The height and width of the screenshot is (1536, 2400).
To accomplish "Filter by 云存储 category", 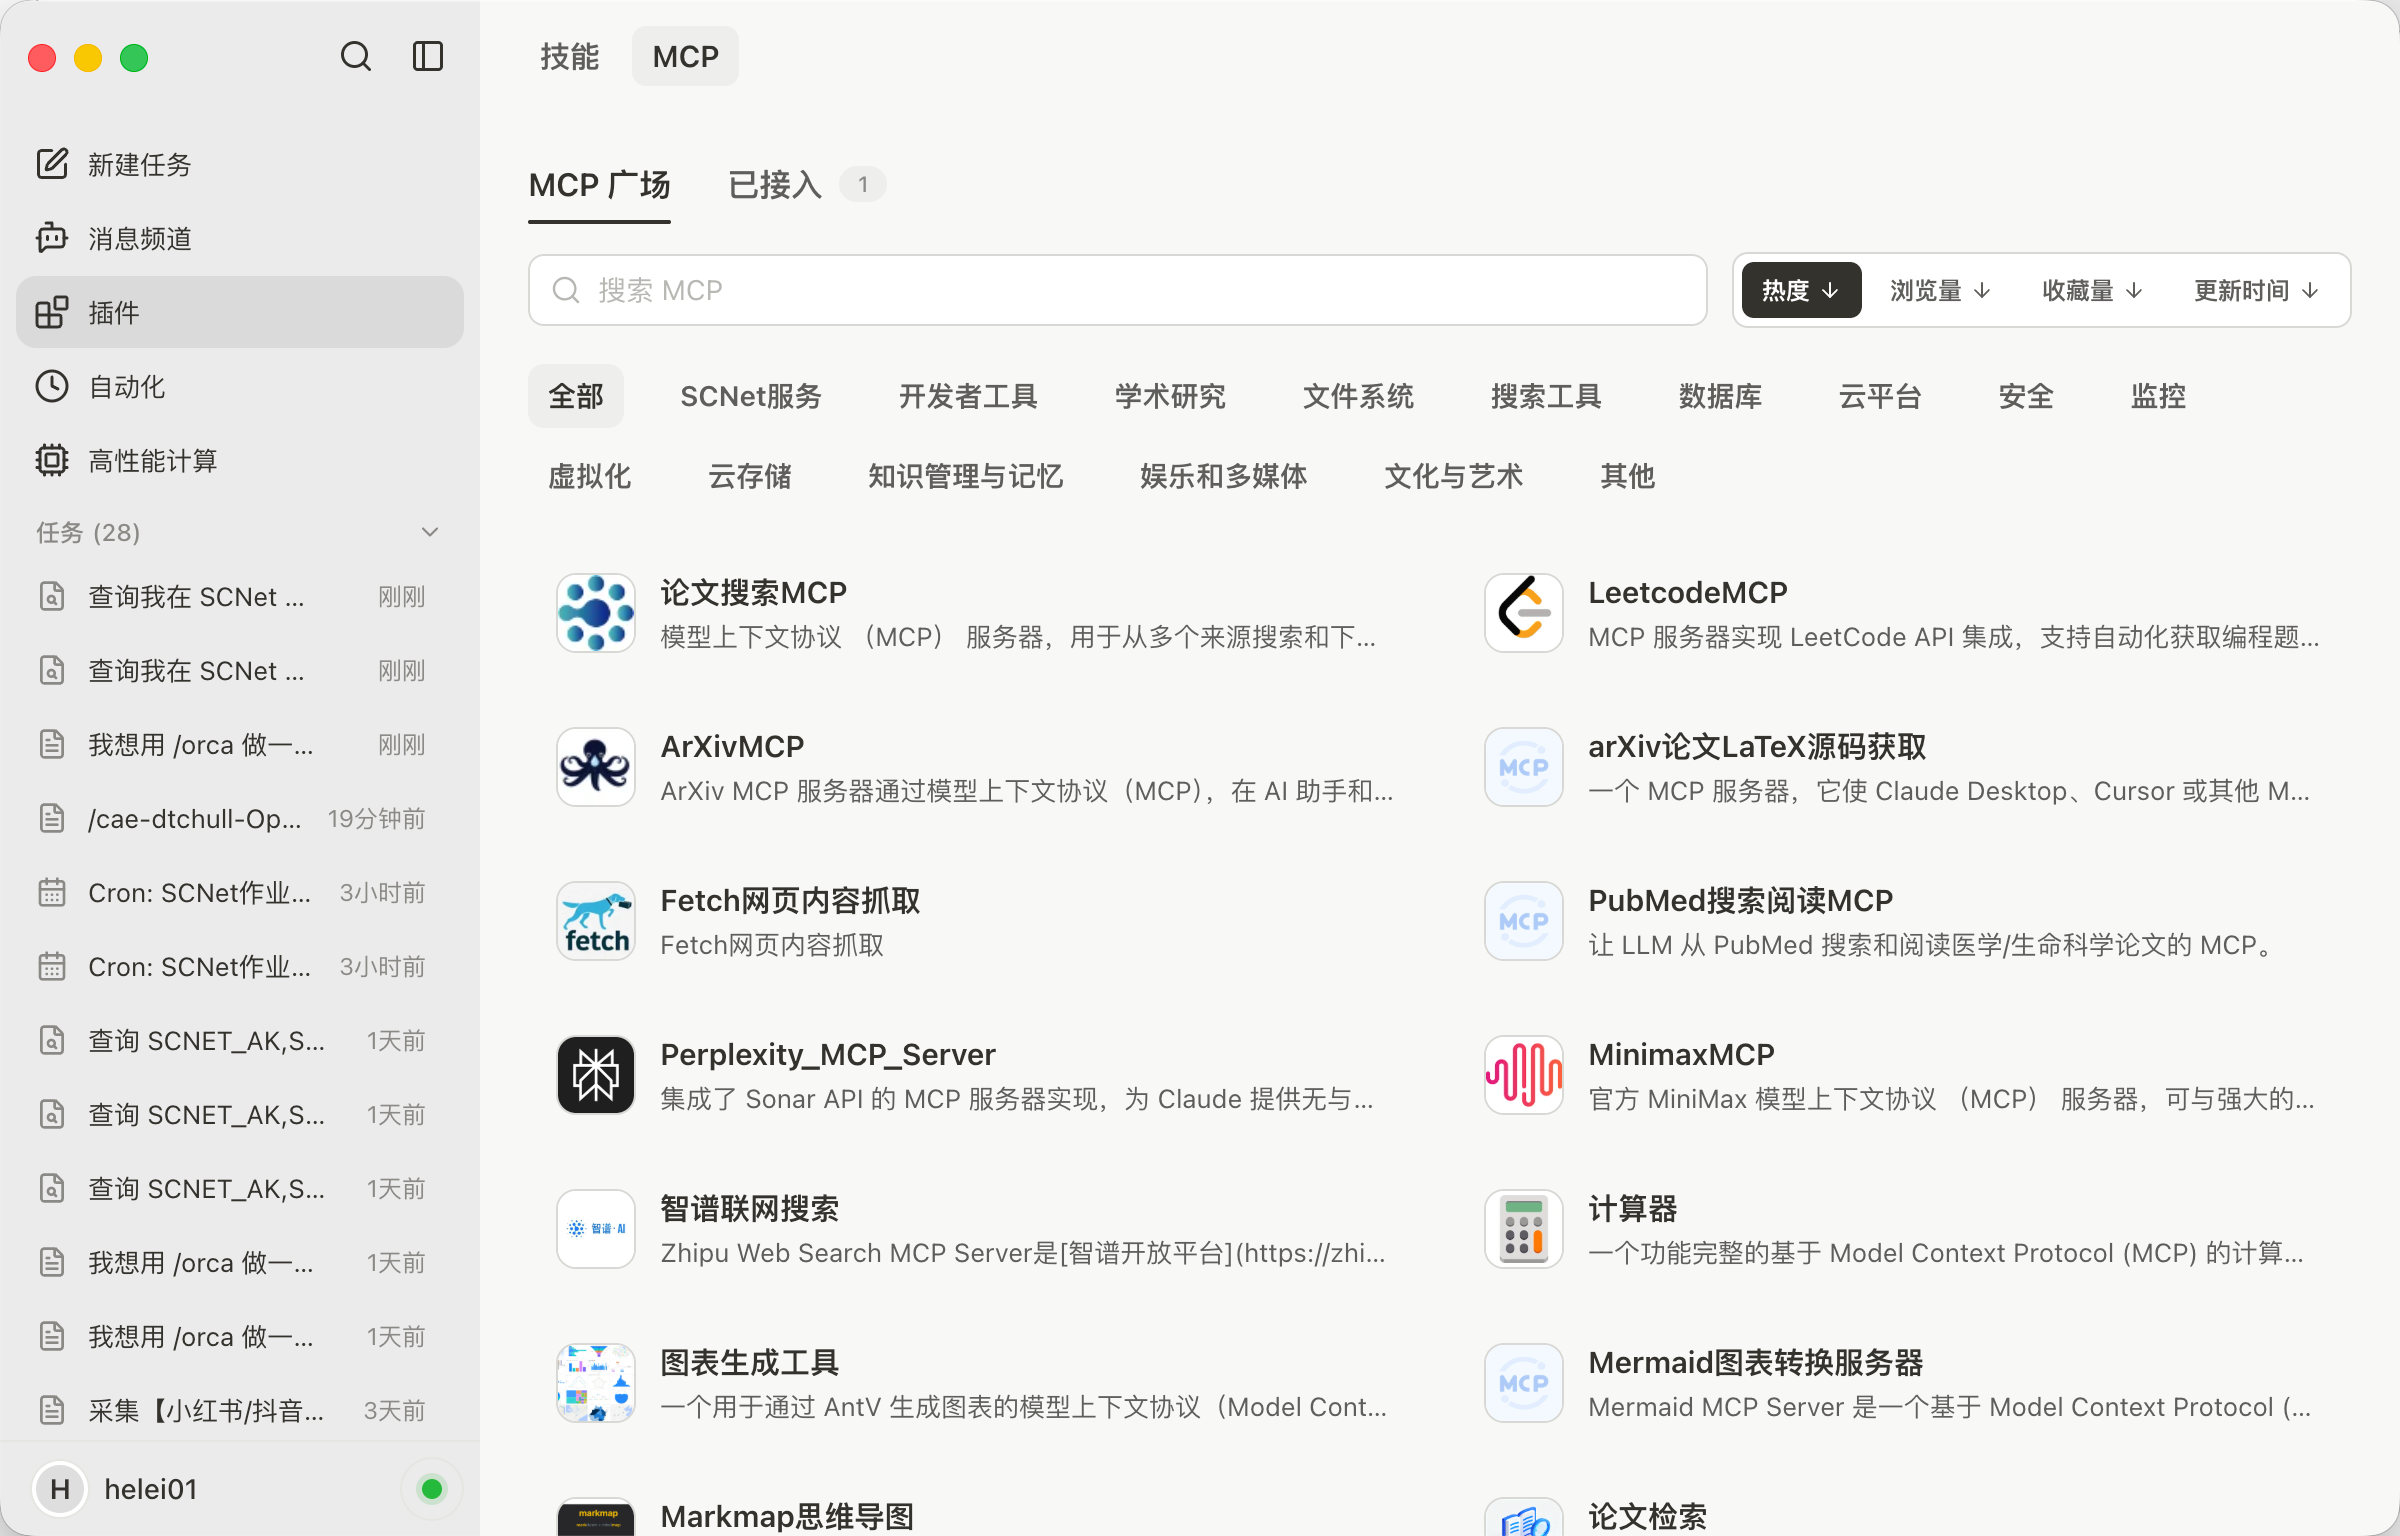I will pos(750,476).
